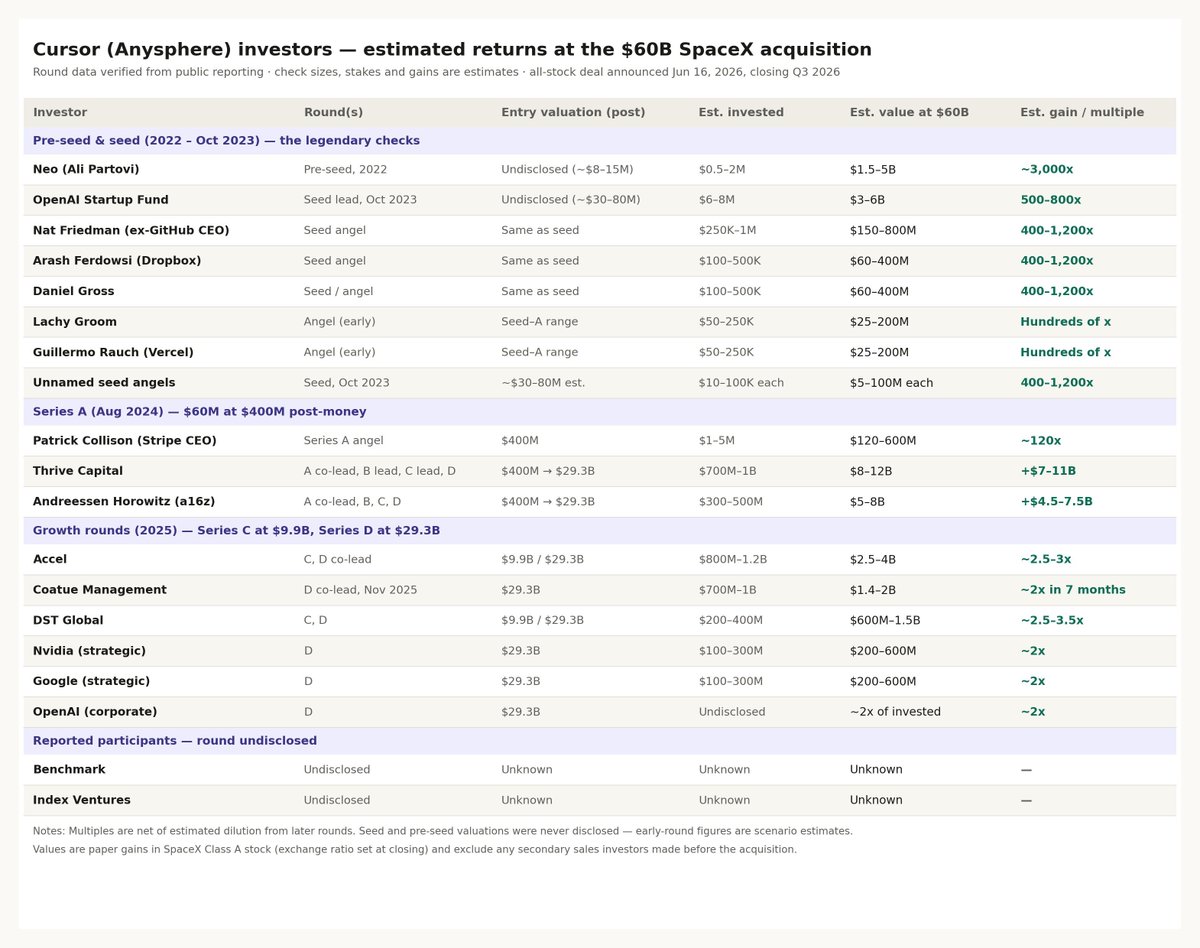1200x948 pixels.
Task: Click the 'Thrive Capital' investor name
Action: point(78,471)
